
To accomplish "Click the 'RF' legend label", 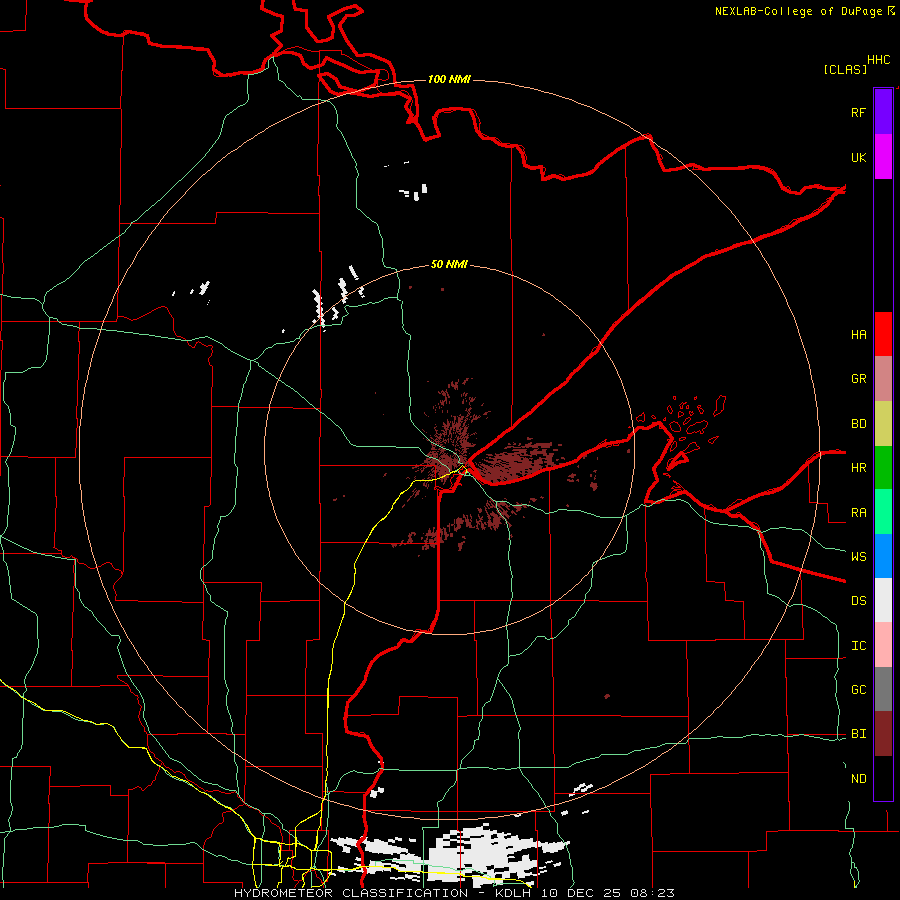I will coord(858,112).
